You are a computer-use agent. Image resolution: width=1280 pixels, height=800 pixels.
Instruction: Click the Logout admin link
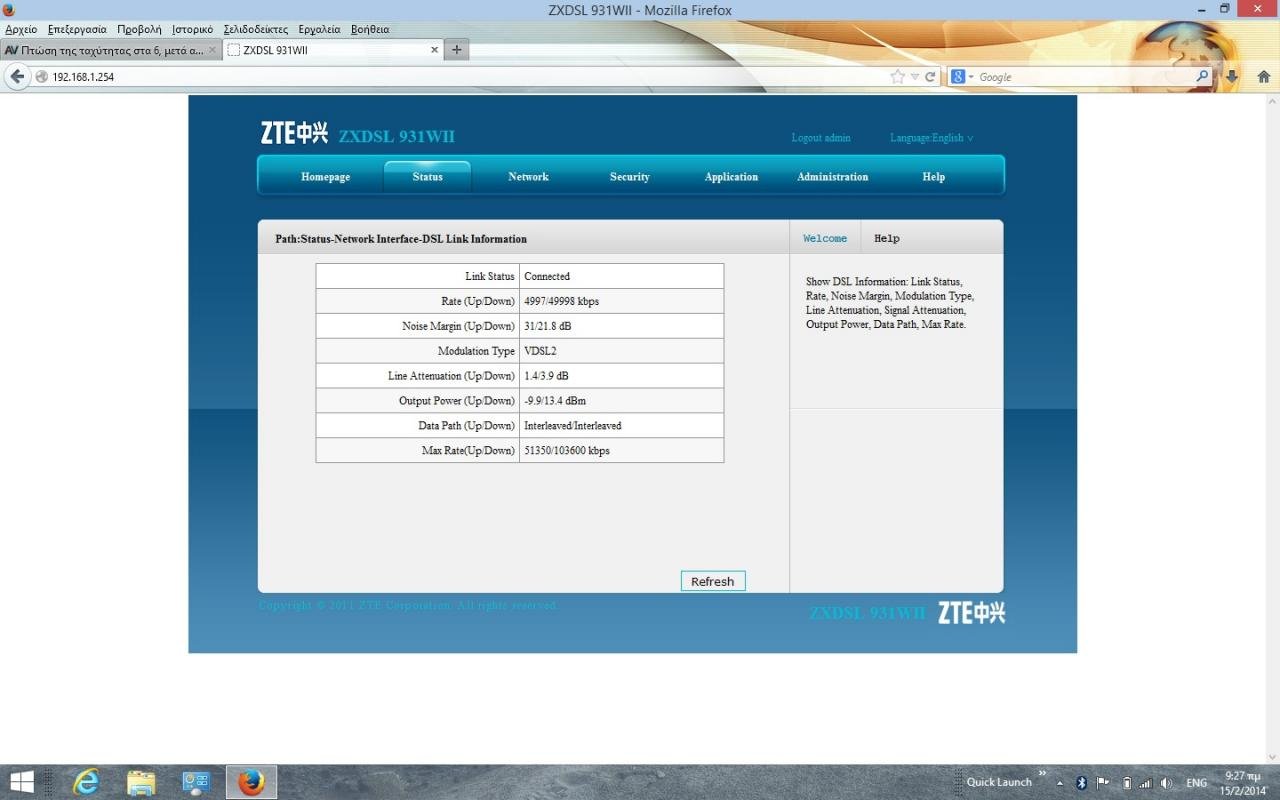point(821,138)
